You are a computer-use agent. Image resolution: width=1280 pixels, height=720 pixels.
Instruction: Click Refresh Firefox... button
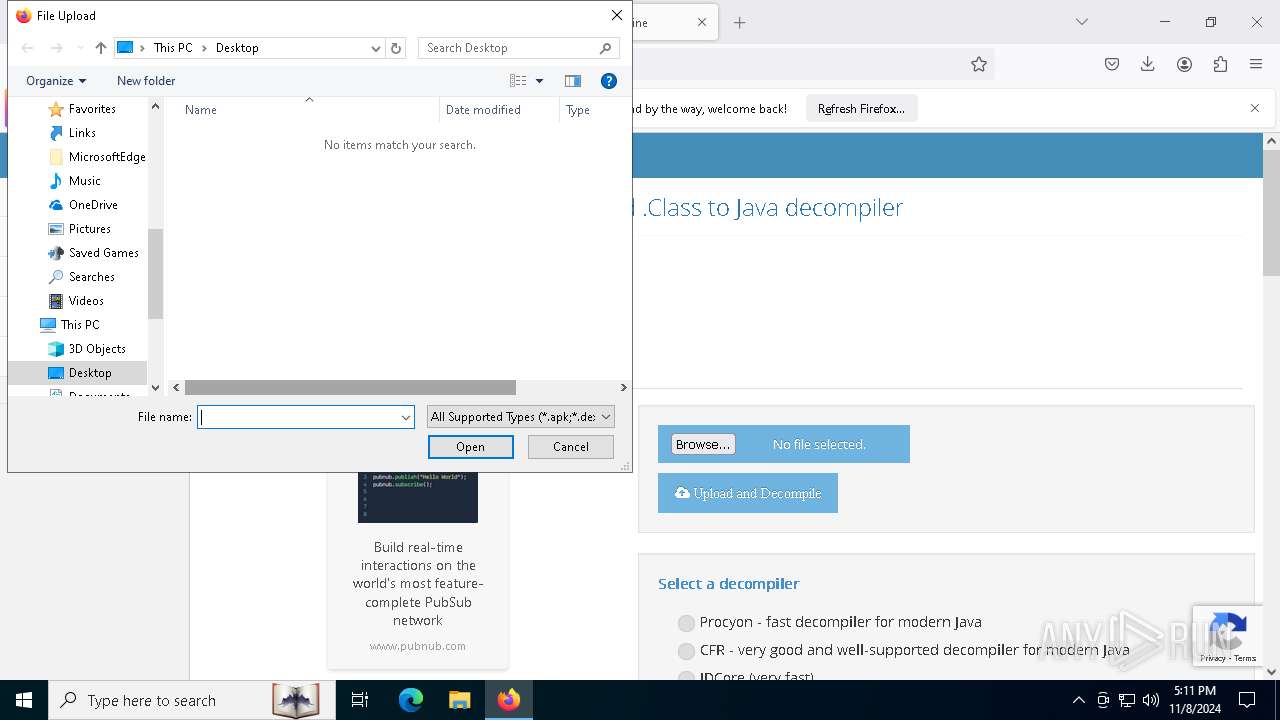(861, 108)
